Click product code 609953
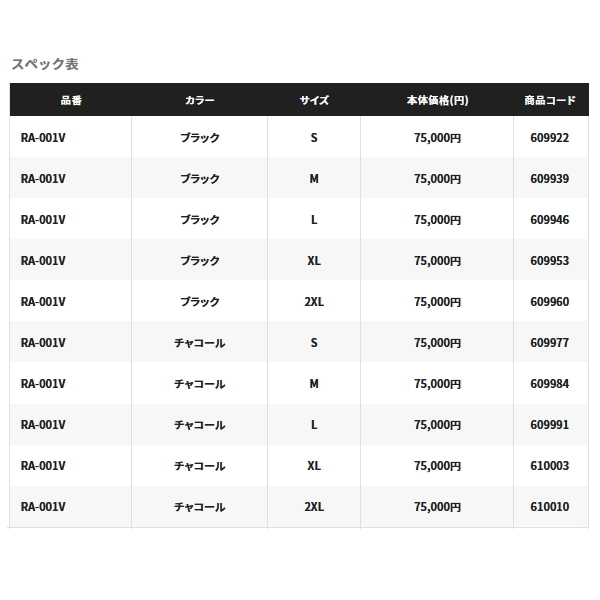Image resolution: width=600 pixels, height=600 pixels. (x=549, y=261)
